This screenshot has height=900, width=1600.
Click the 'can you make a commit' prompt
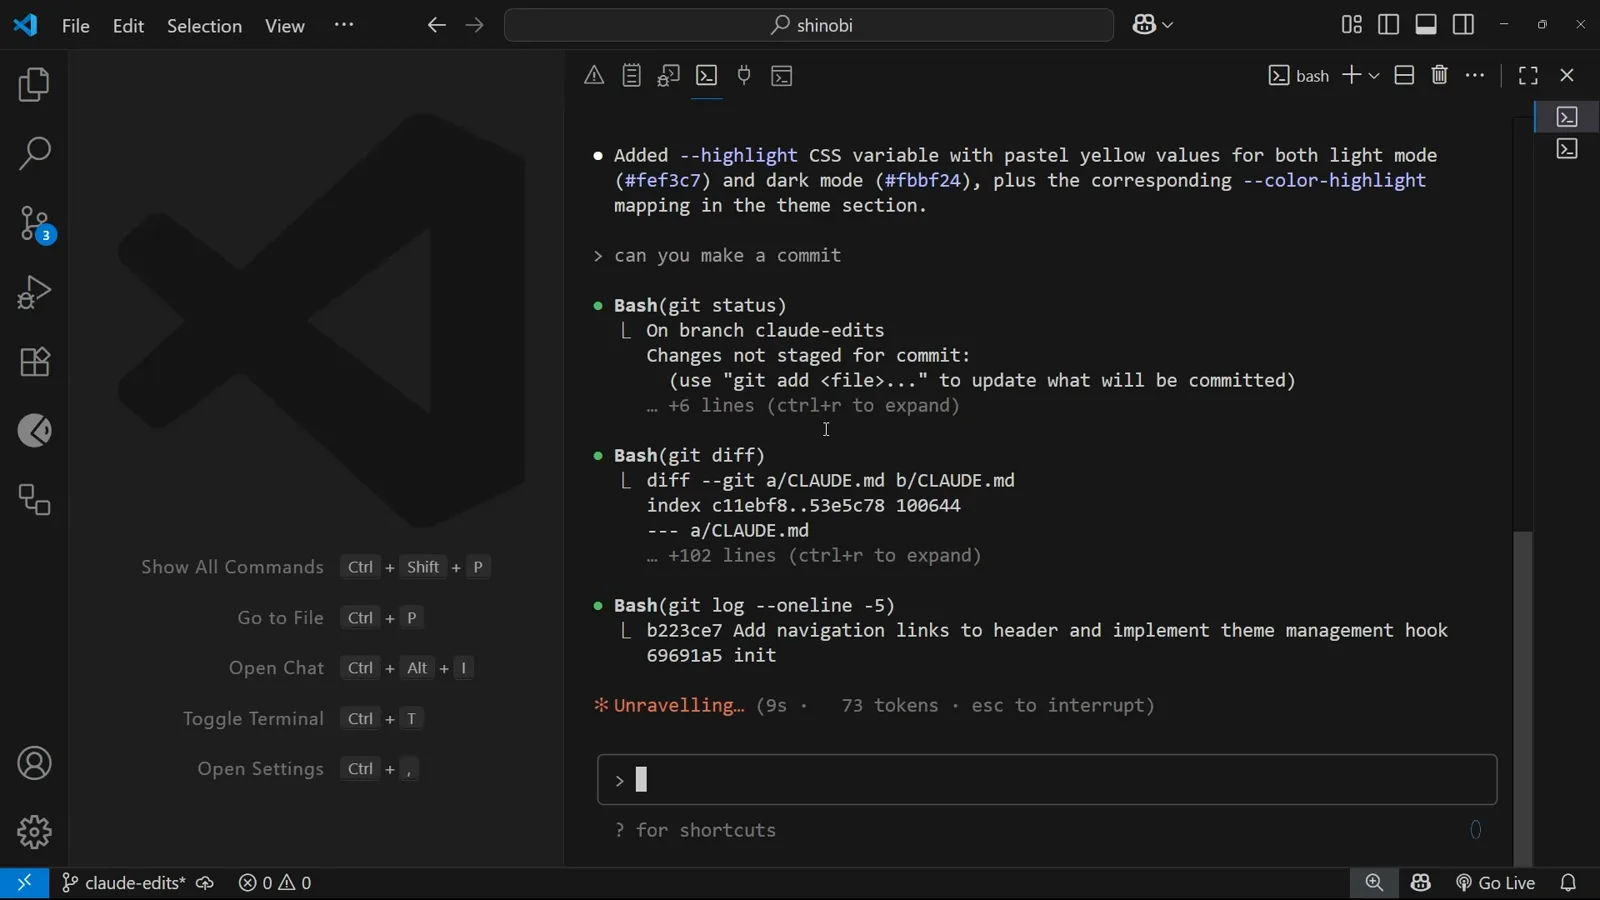click(727, 256)
